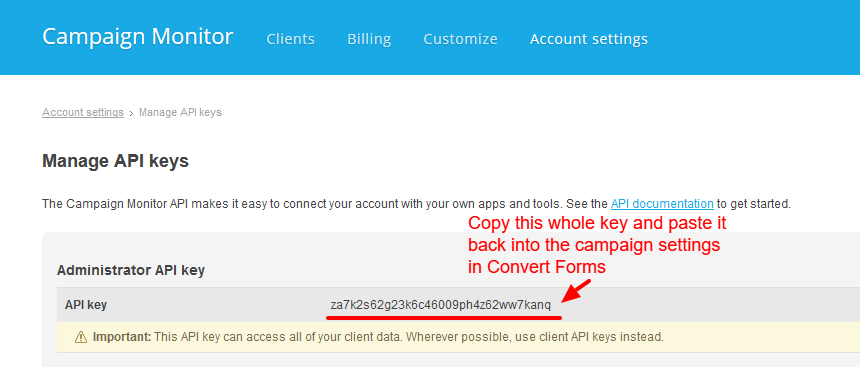The width and height of the screenshot is (860, 367).
Task: Click Manage API keys breadcrumb text
Action: (x=180, y=112)
